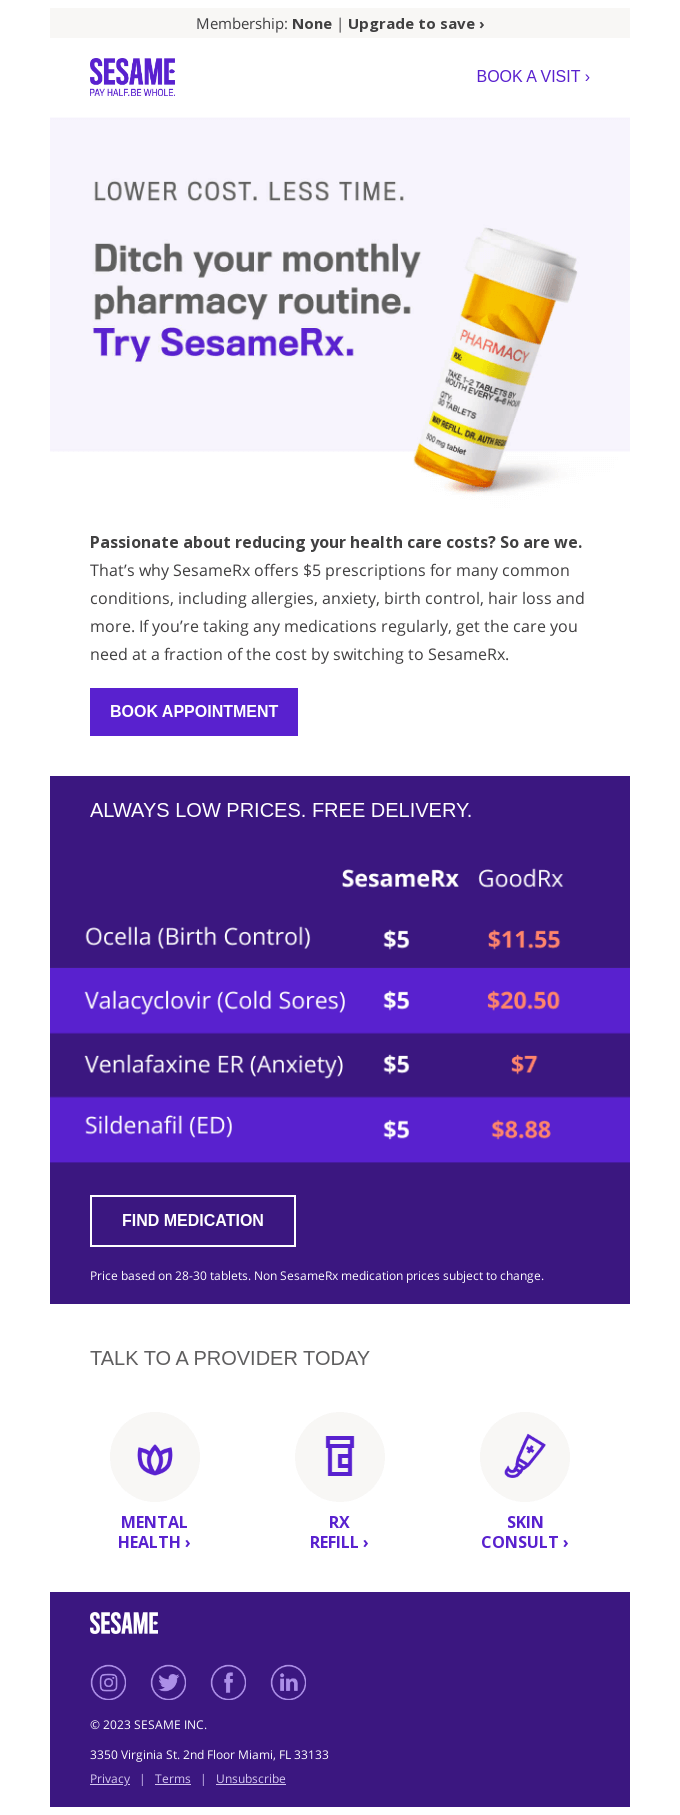680x1815 pixels.
Task: Click the Skin Consult tube icon
Action: pyautogui.click(x=525, y=1457)
